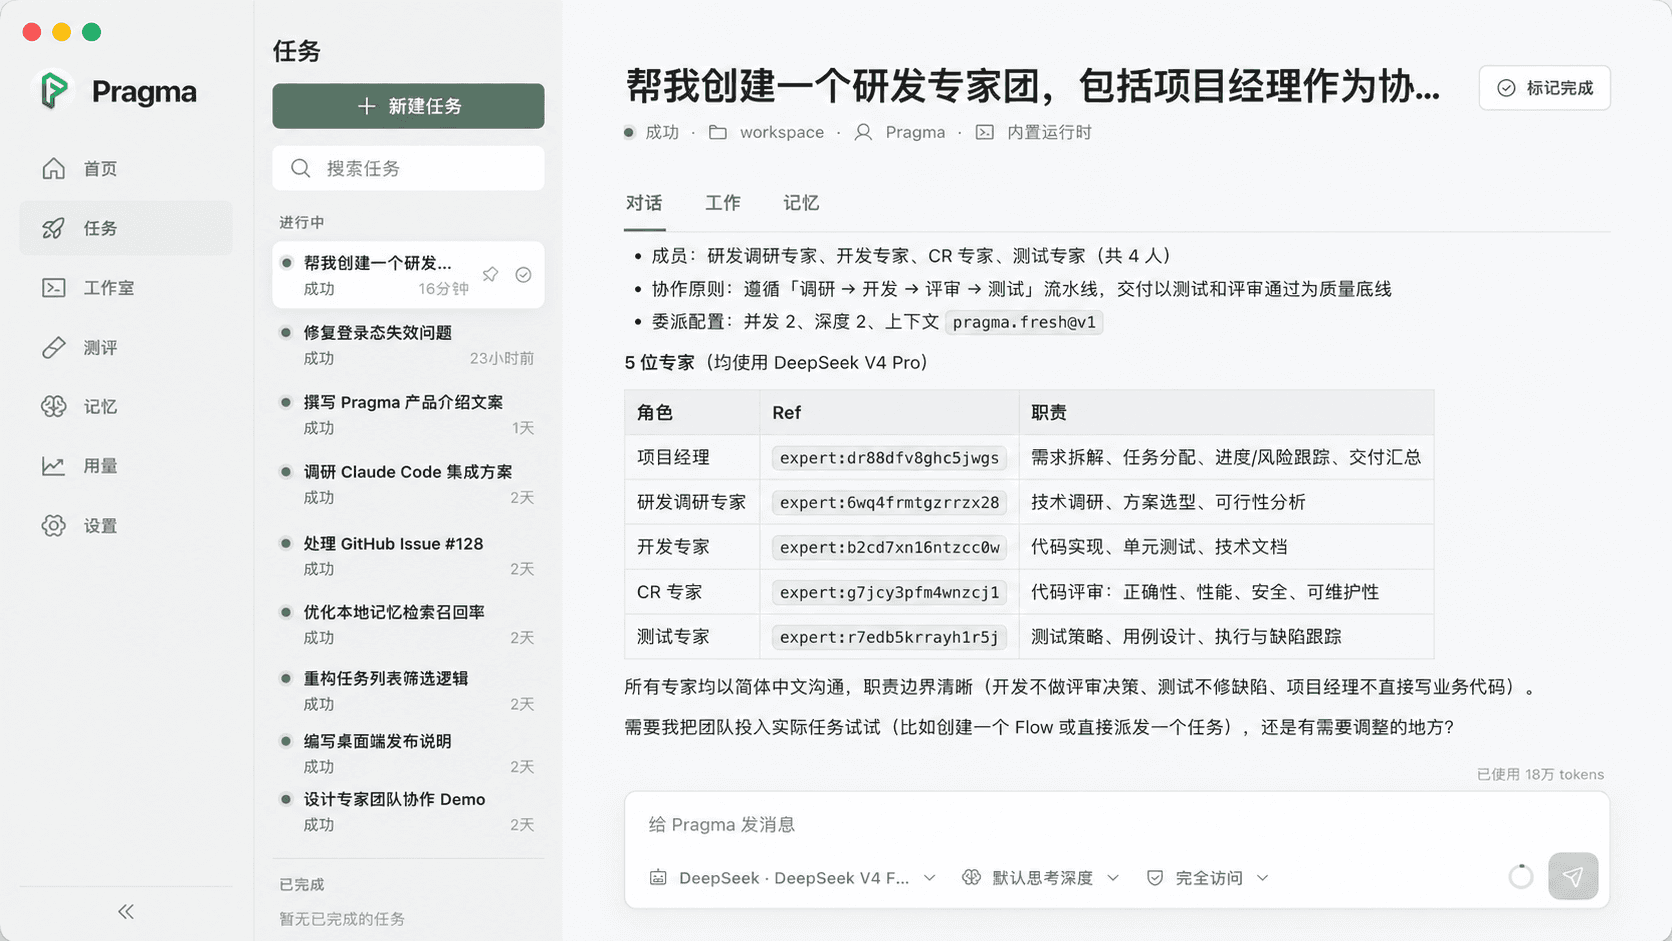1672x941 pixels.
Task: Open the 首页 home icon
Action: (x=54, y=168)
